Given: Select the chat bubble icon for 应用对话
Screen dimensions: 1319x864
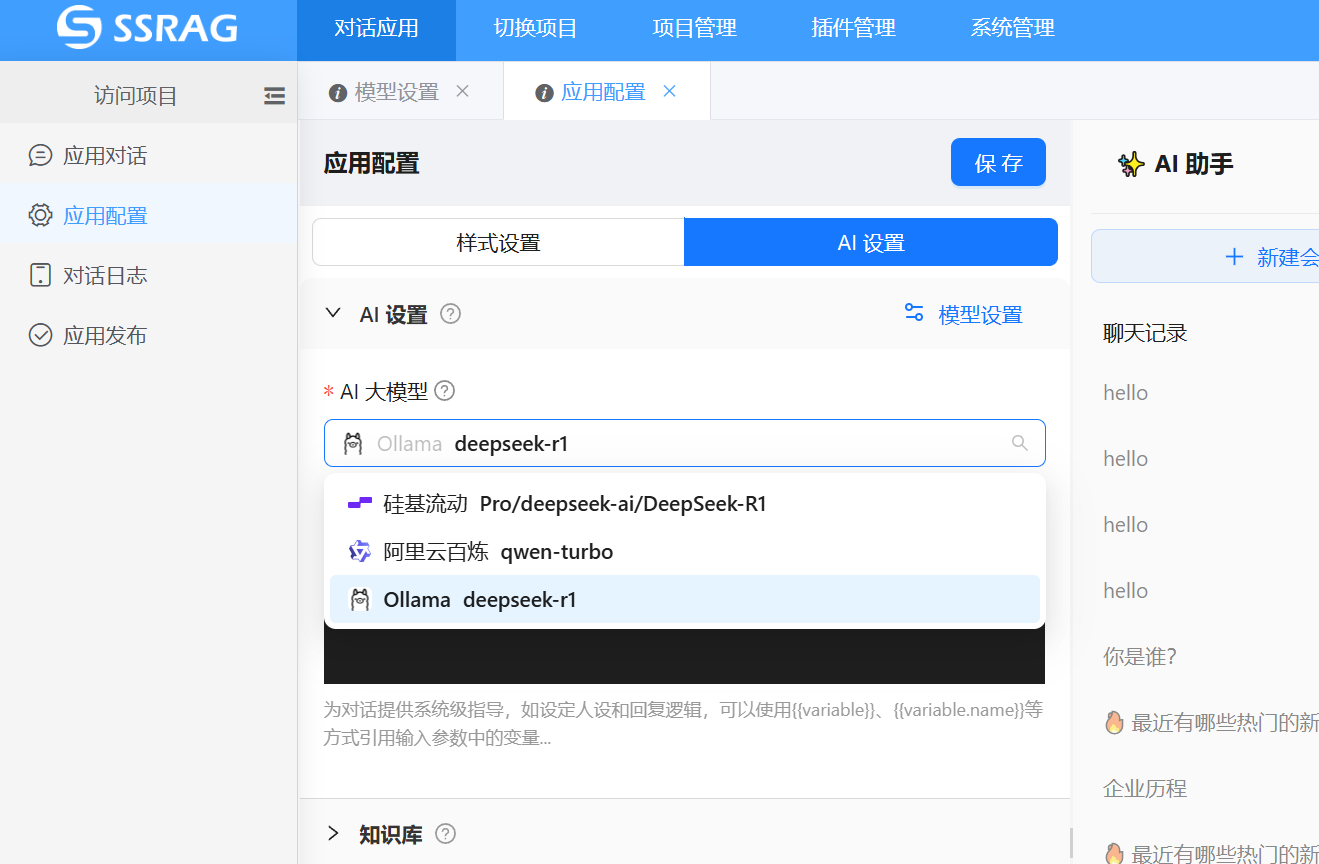Looking at the screenshot, I should coord(40,155).
